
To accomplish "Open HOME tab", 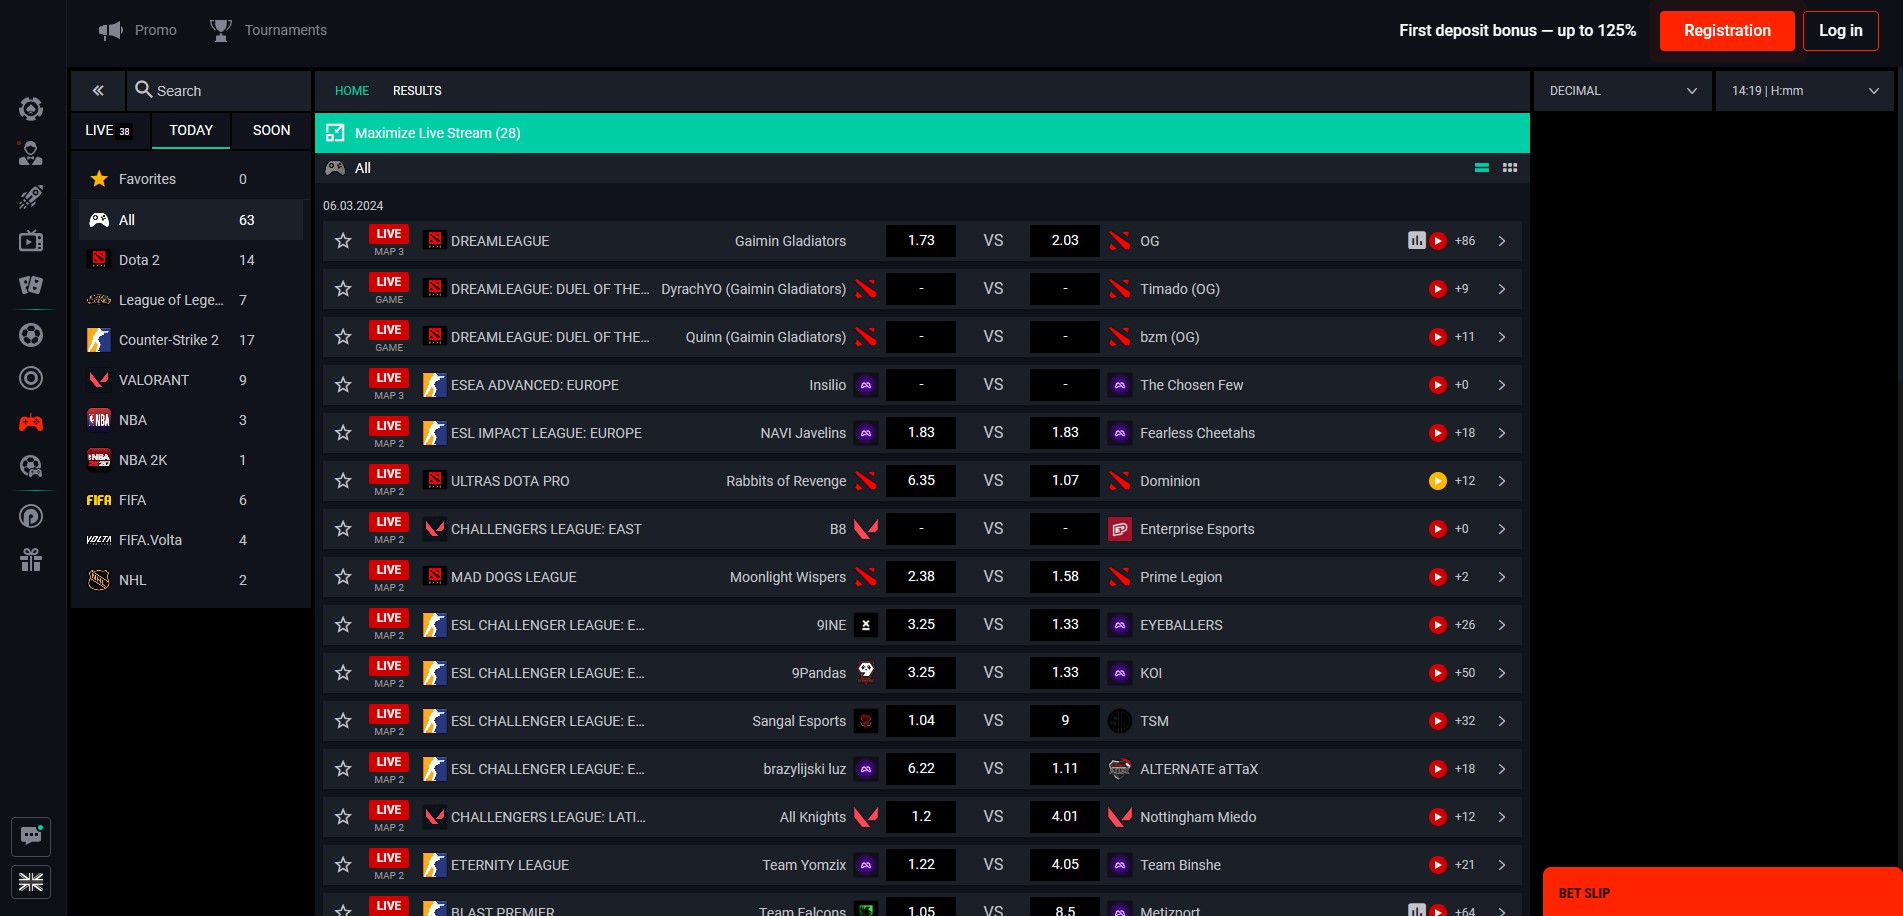I will (x=352, y=91).
